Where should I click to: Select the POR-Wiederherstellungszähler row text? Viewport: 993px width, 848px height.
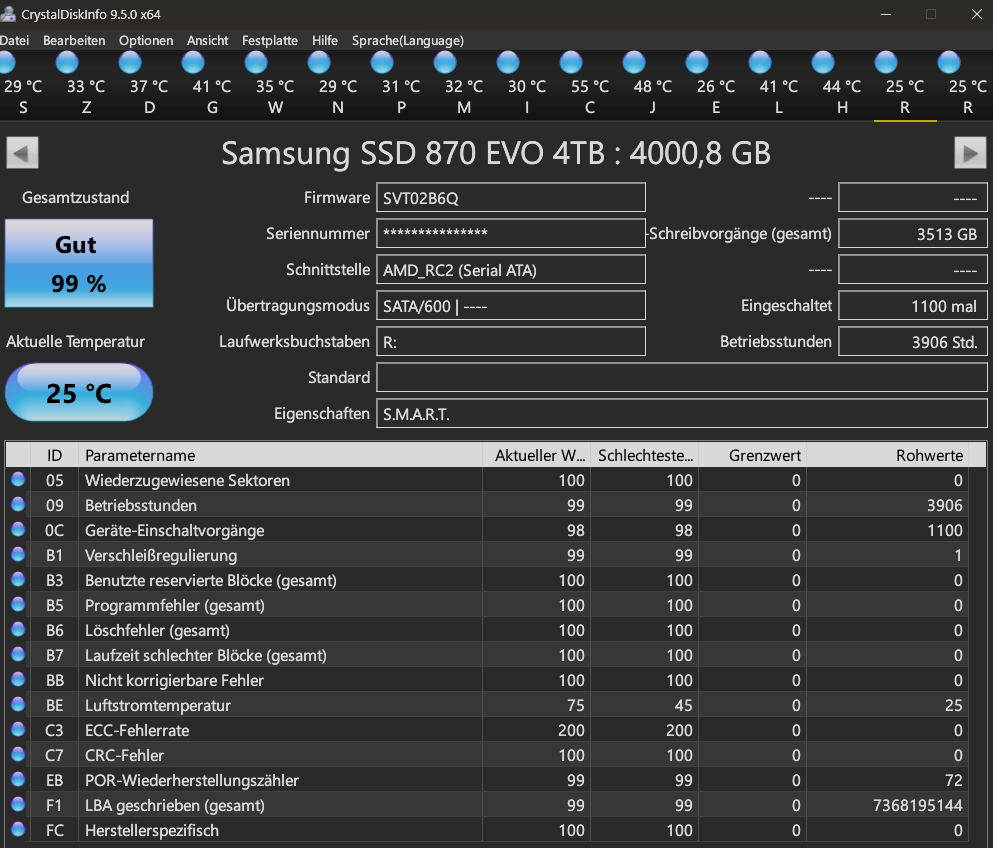192,781
